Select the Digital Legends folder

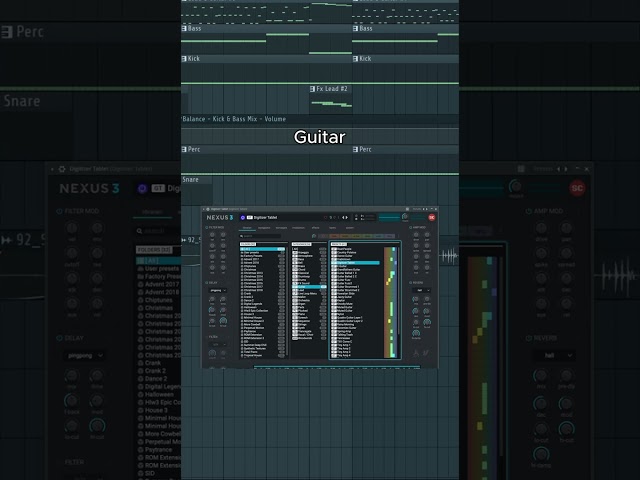point(262,304)
